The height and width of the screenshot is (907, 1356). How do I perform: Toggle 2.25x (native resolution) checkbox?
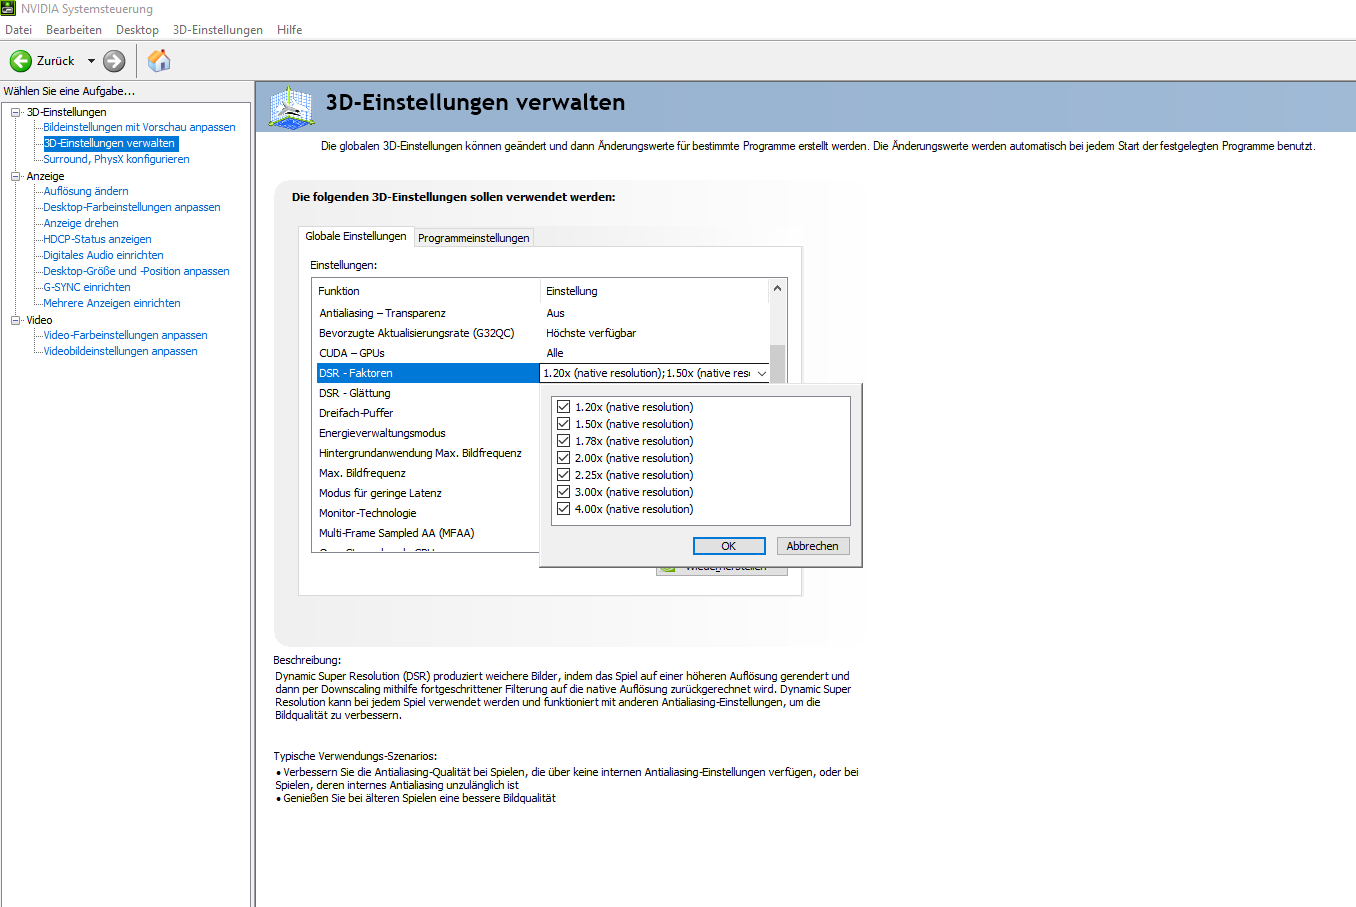564,475
